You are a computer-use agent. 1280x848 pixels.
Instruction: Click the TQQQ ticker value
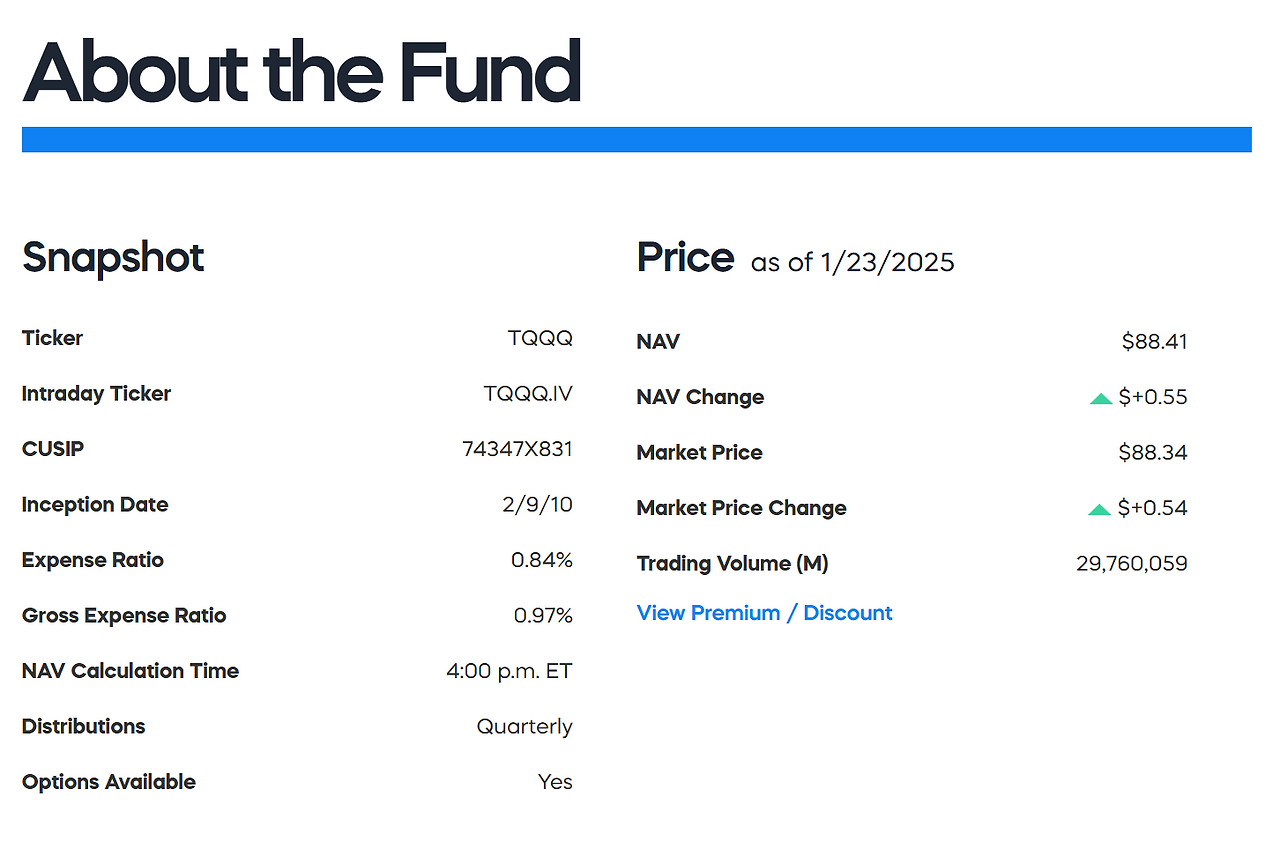[x=540, y=338]
